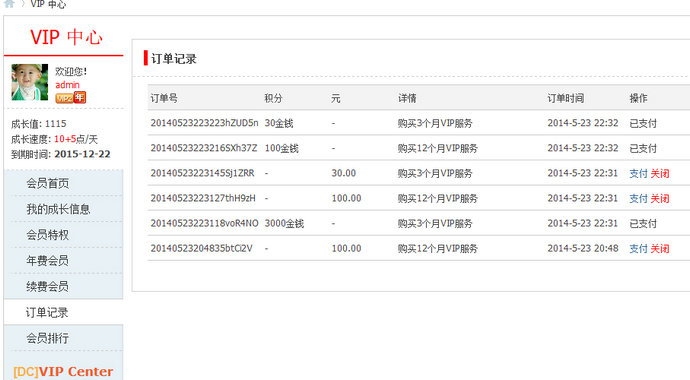
Task: Click 已支付 status for order 20140523223216SXh37Z
Action: pyautogui.click(x=643, y=148)
